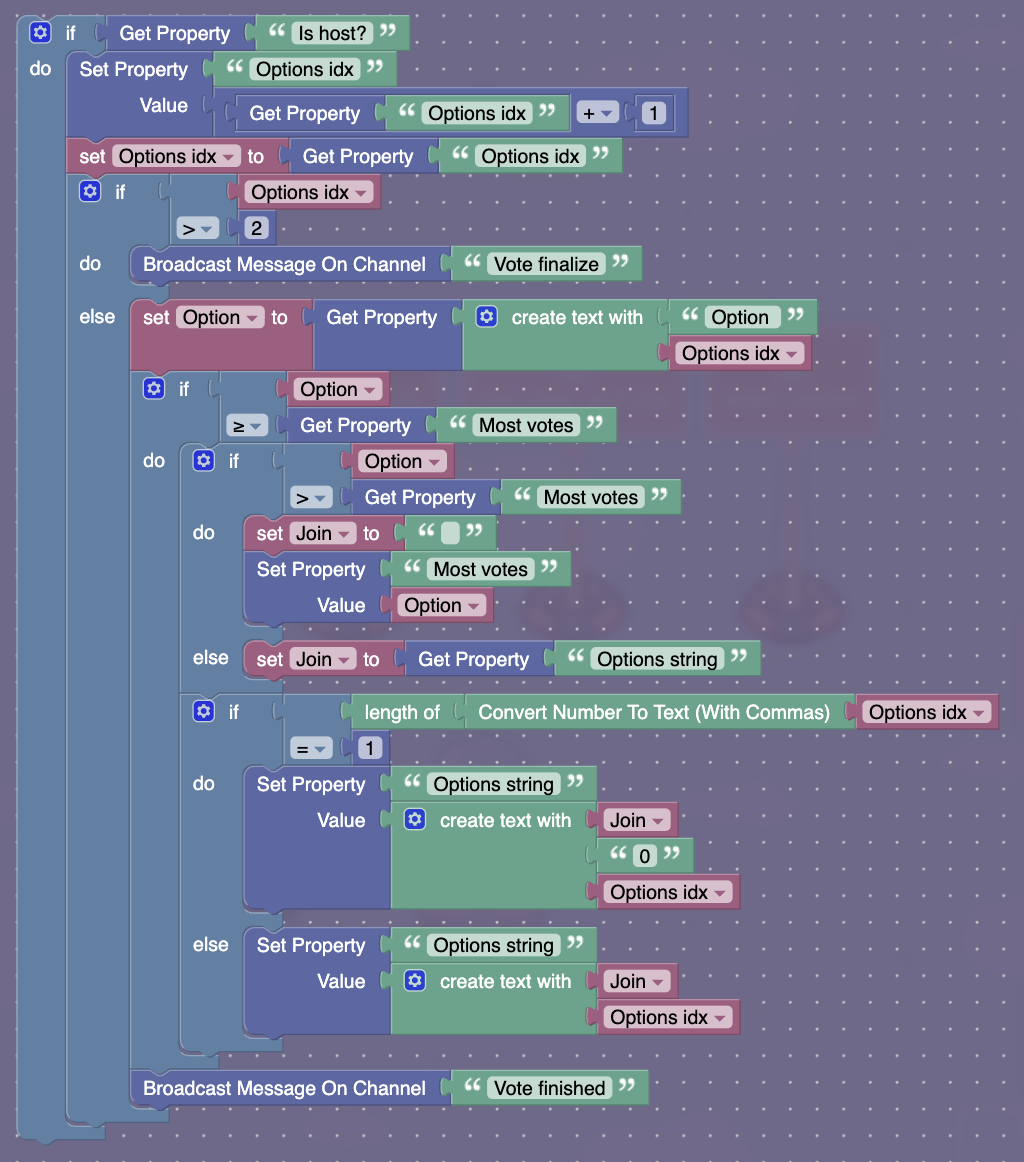Open the > dropdown comparing against 2
The image size is (1024, 1162).
[x=199, y=229]
